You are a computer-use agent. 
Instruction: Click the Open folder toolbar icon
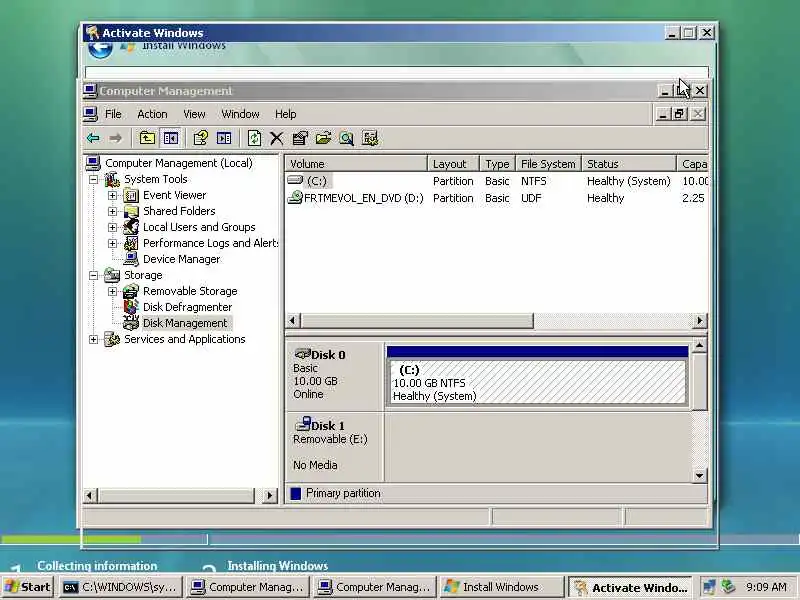(323, 138)
